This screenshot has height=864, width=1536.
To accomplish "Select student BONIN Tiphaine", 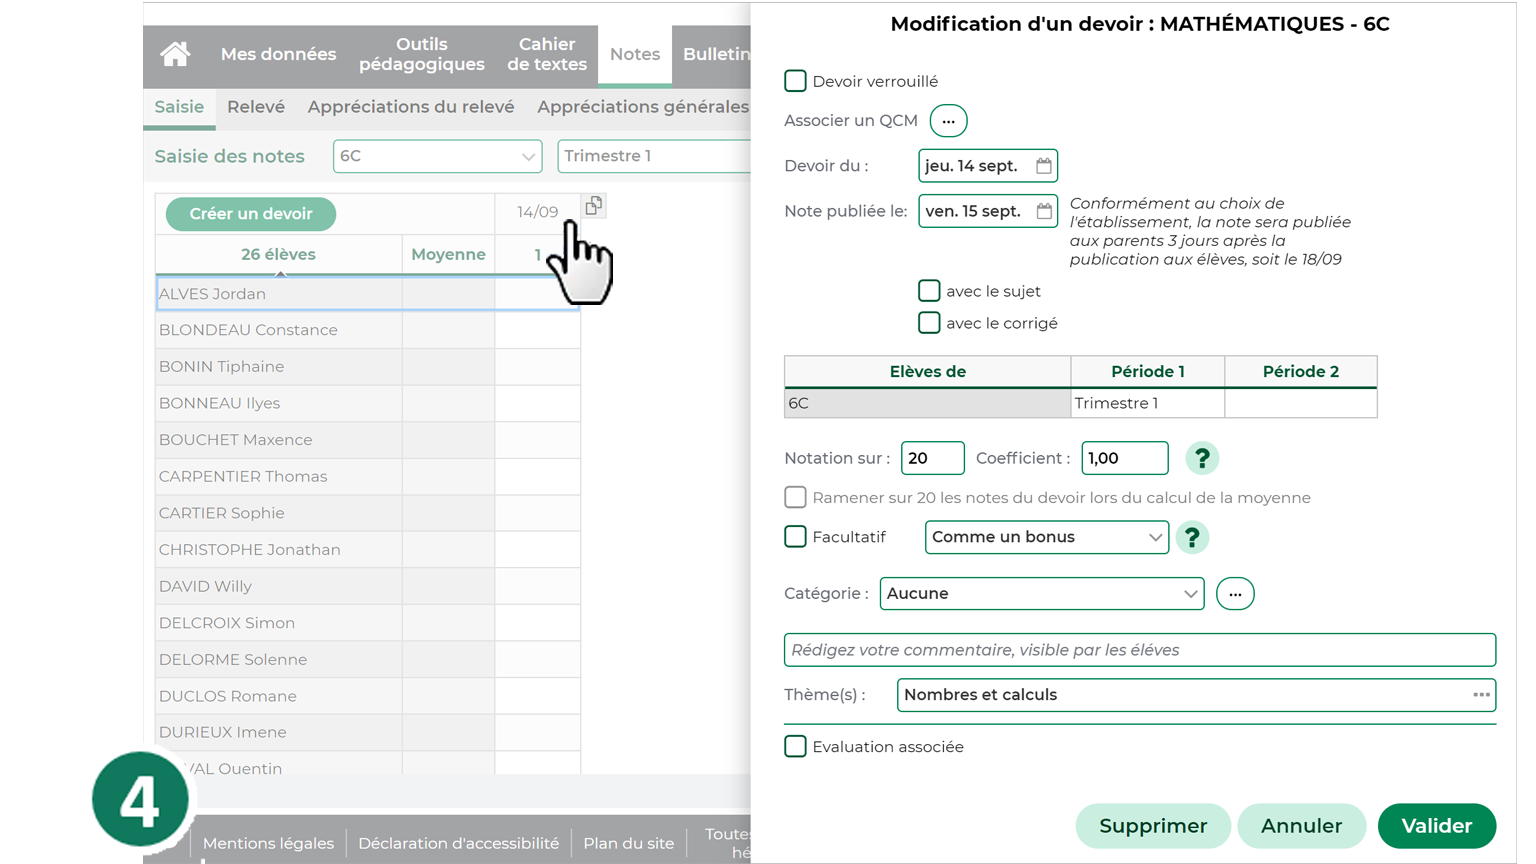I will 279,367.
